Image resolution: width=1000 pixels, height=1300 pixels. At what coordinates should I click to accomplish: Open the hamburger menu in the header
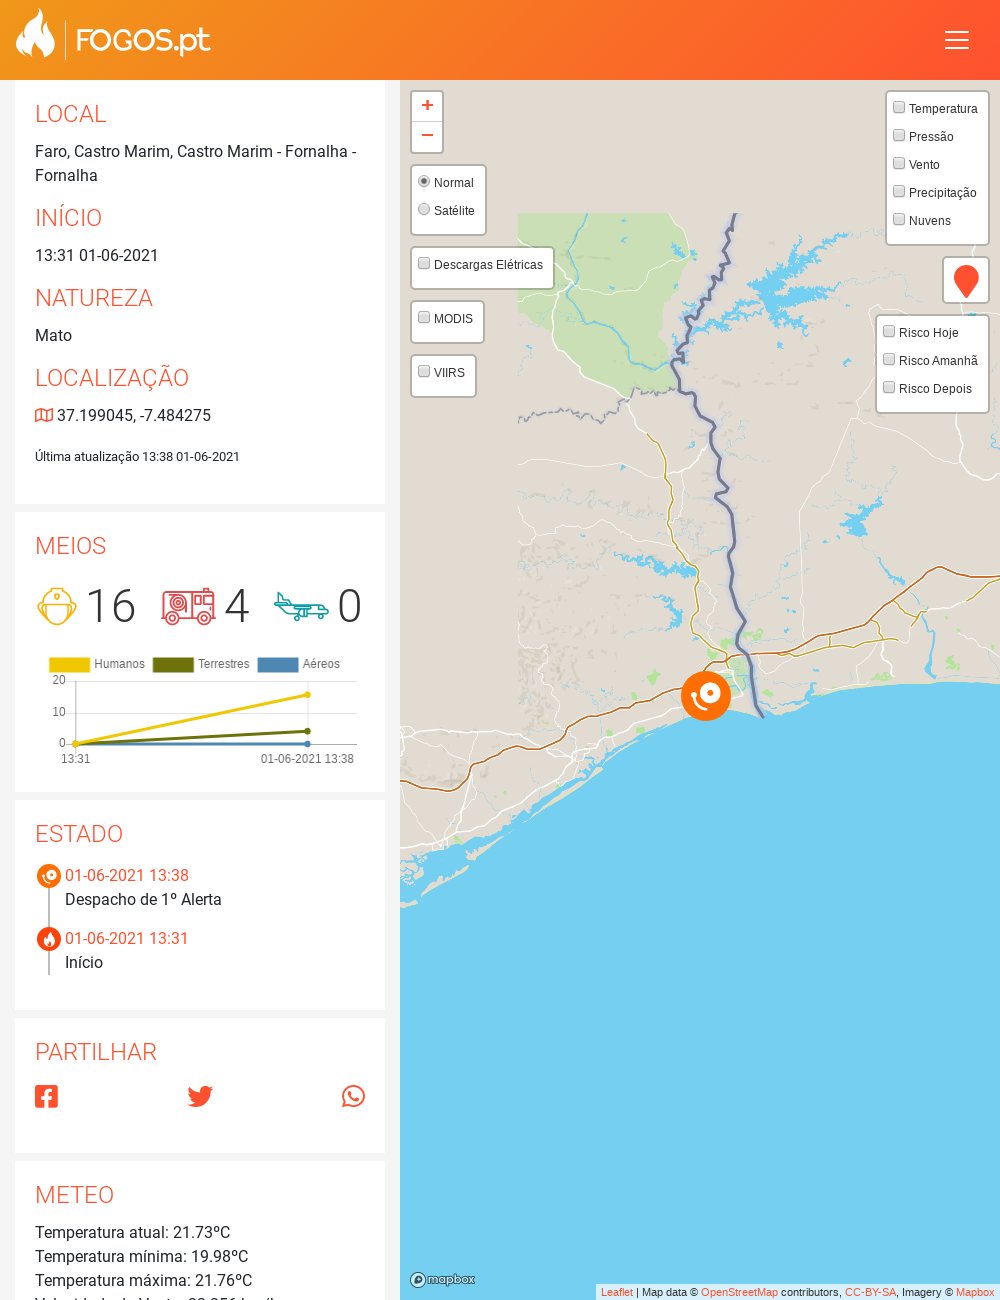point(957,40)
